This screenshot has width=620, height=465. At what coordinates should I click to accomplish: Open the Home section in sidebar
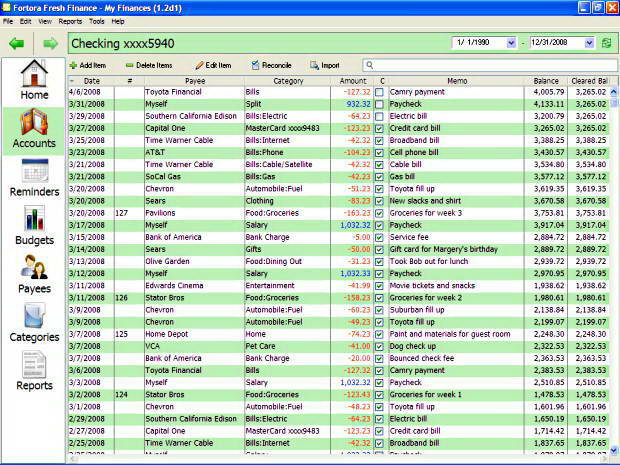click(33, 81)
